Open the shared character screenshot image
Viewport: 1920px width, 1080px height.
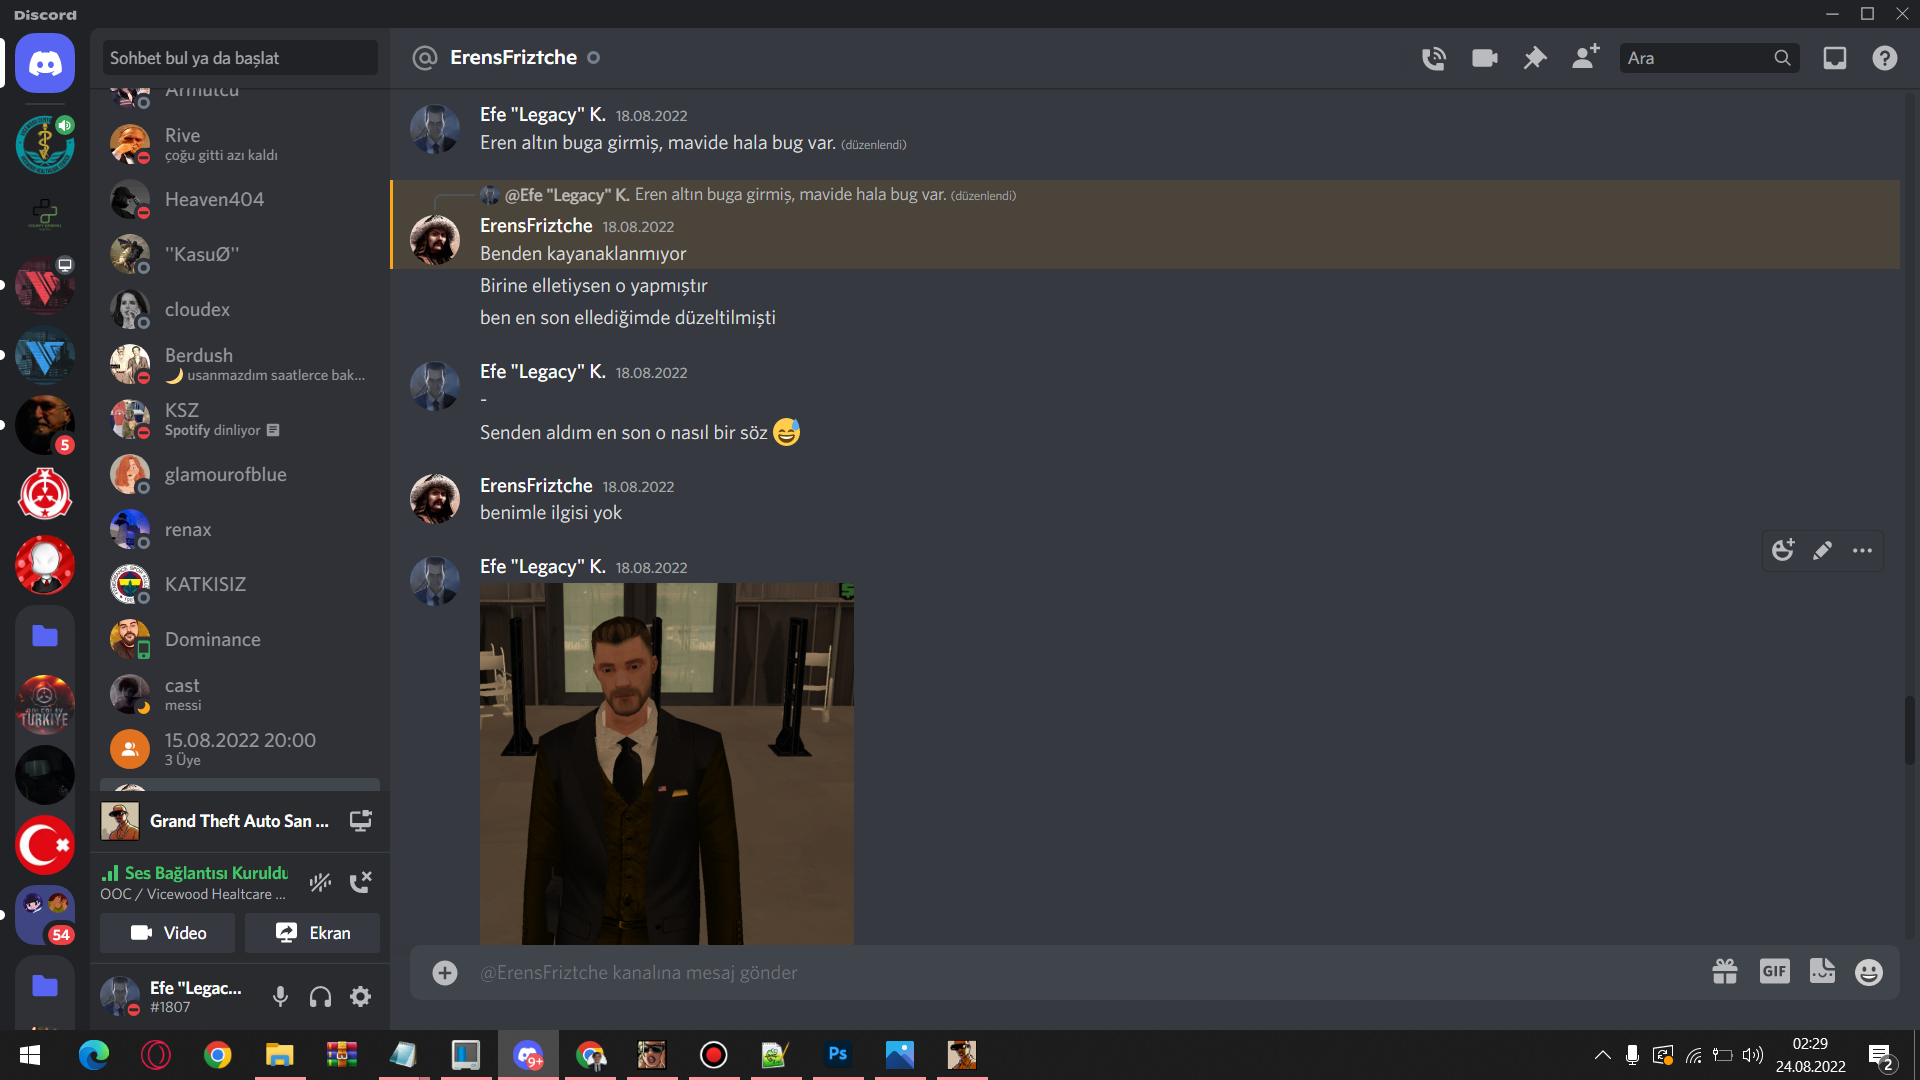pyautogui.click(x=667, y=764)
